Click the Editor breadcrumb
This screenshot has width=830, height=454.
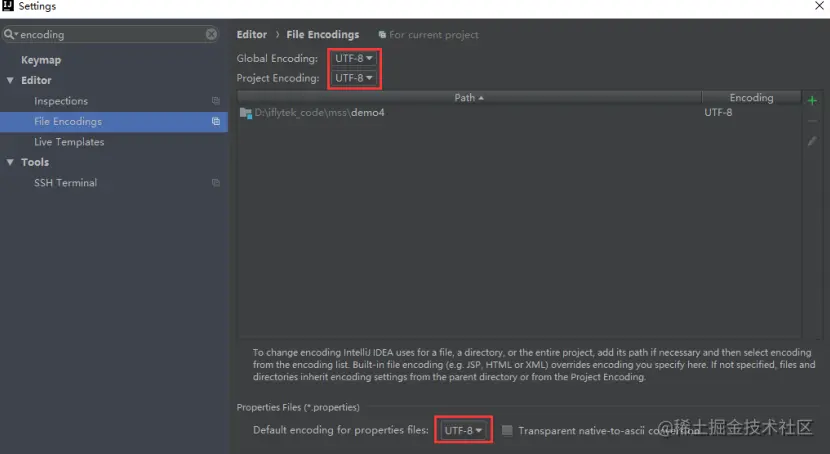tap(251, 34)
